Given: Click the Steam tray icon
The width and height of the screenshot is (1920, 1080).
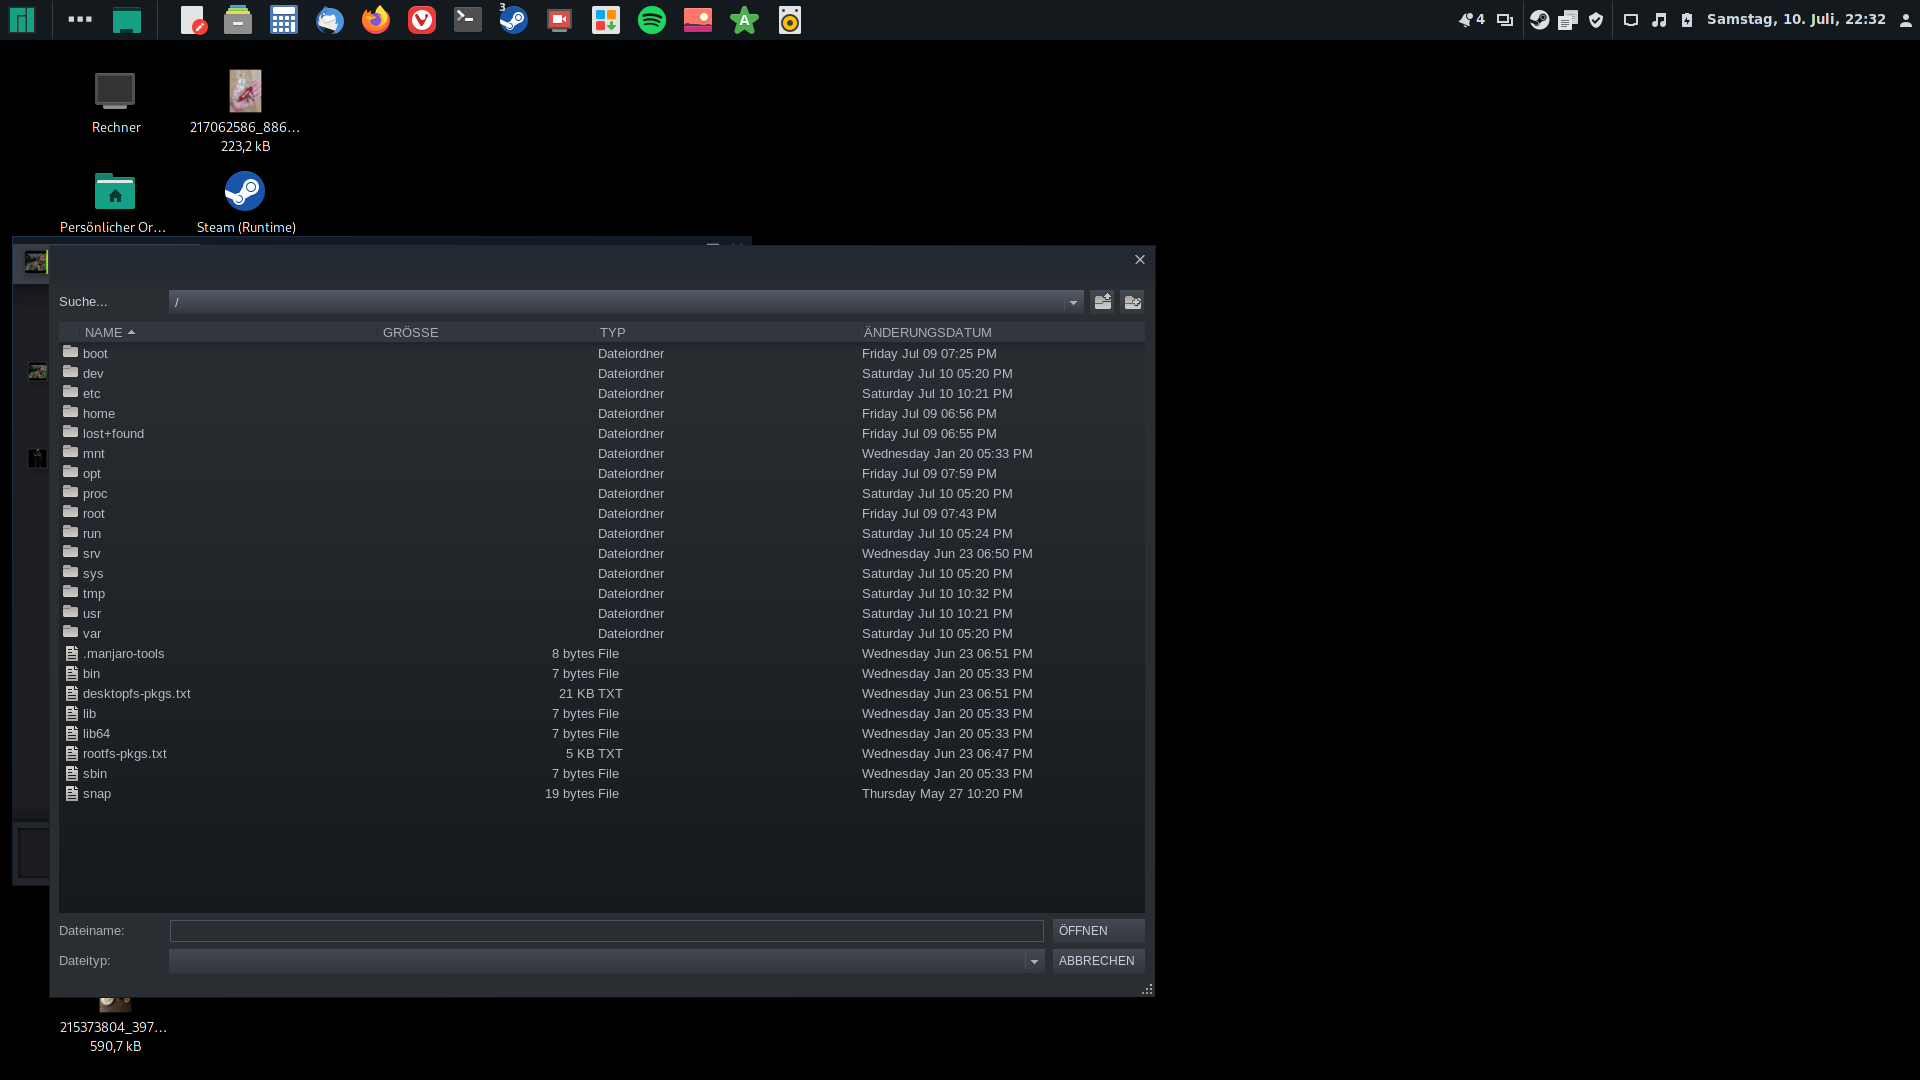Looking at the screenshot, I should tap(1540, 20).
